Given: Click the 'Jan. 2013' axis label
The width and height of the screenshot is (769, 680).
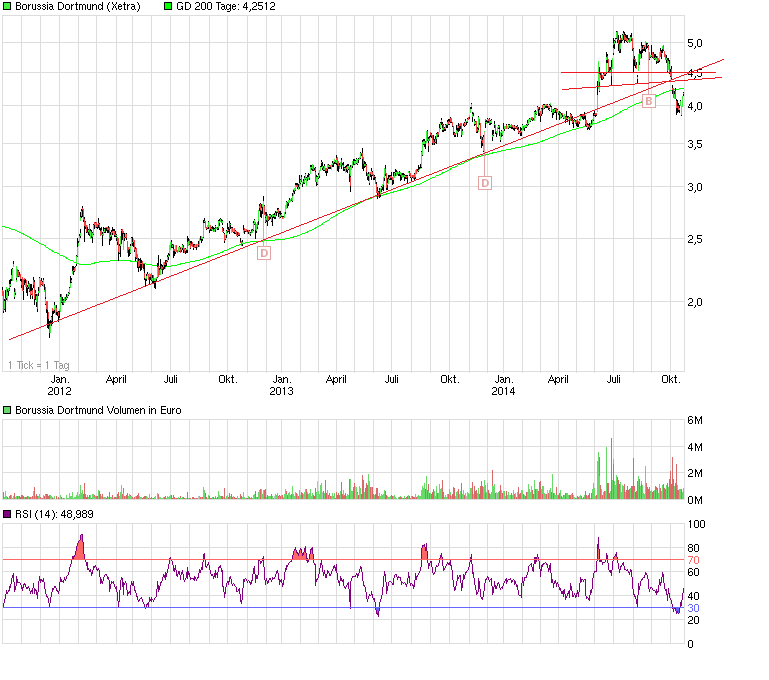Looking at the screenshot, I should 282,385.
